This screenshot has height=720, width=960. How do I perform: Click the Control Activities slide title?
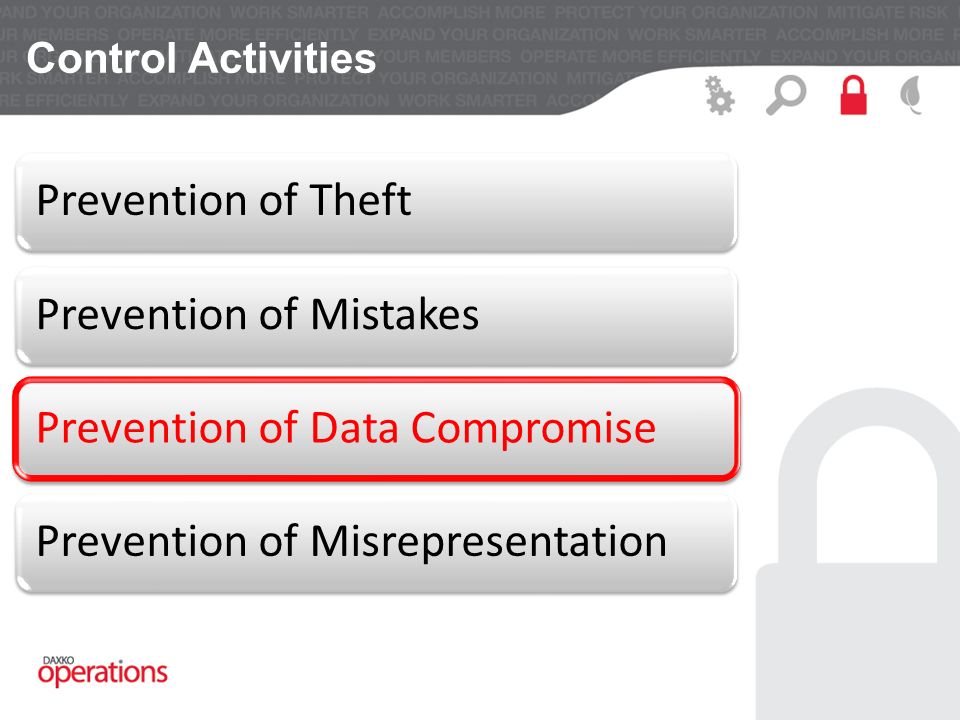click(x=201, y=59)
